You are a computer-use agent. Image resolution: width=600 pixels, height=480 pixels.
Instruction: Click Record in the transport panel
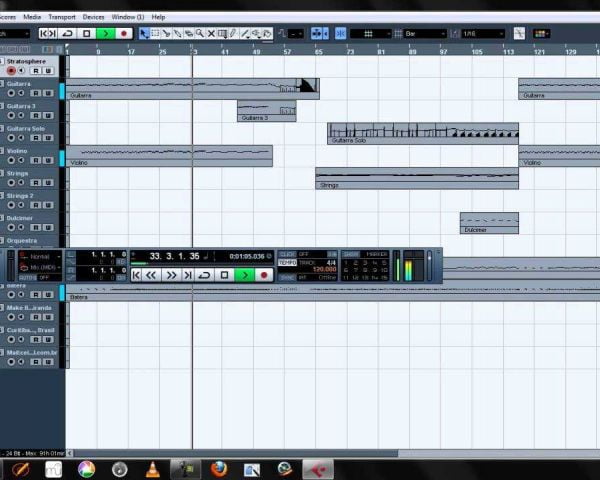[x=264, y=275]
